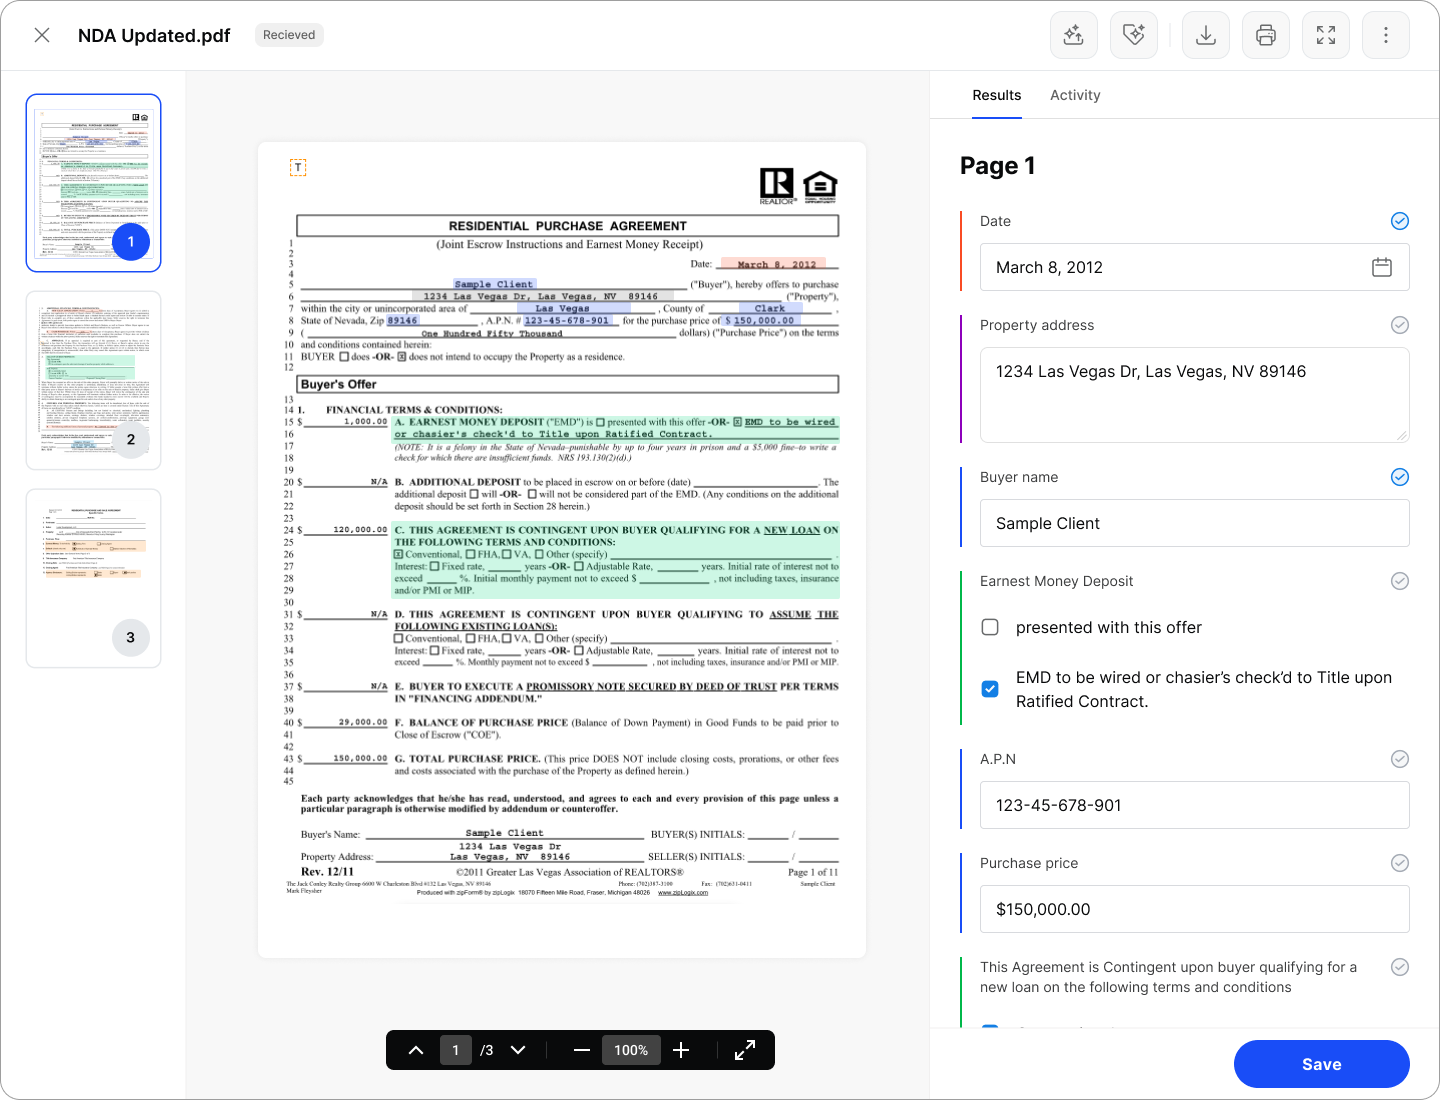
Task: Expand viewer with bottom toolbar arrows icon
Action: coord(745,1050)
